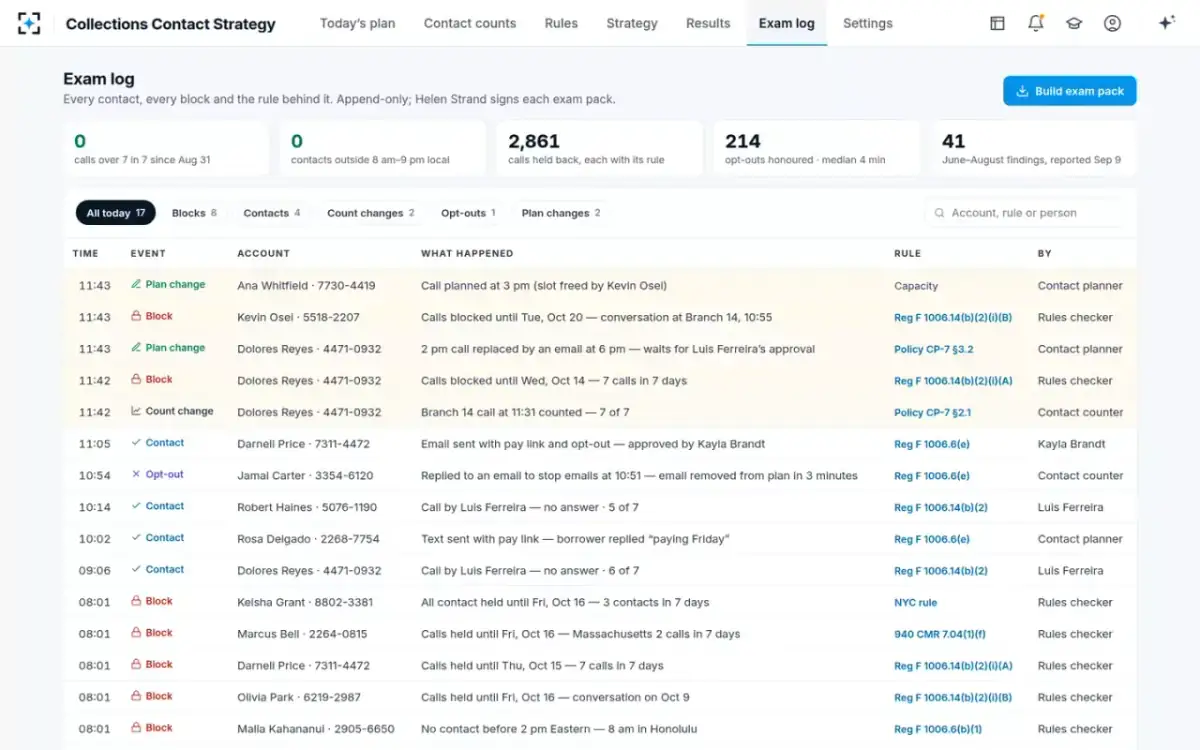Click "Marcus Bell · 2264-0815" account
Image resolution: width=1200 pixels, height=750 pixels.
302,634
